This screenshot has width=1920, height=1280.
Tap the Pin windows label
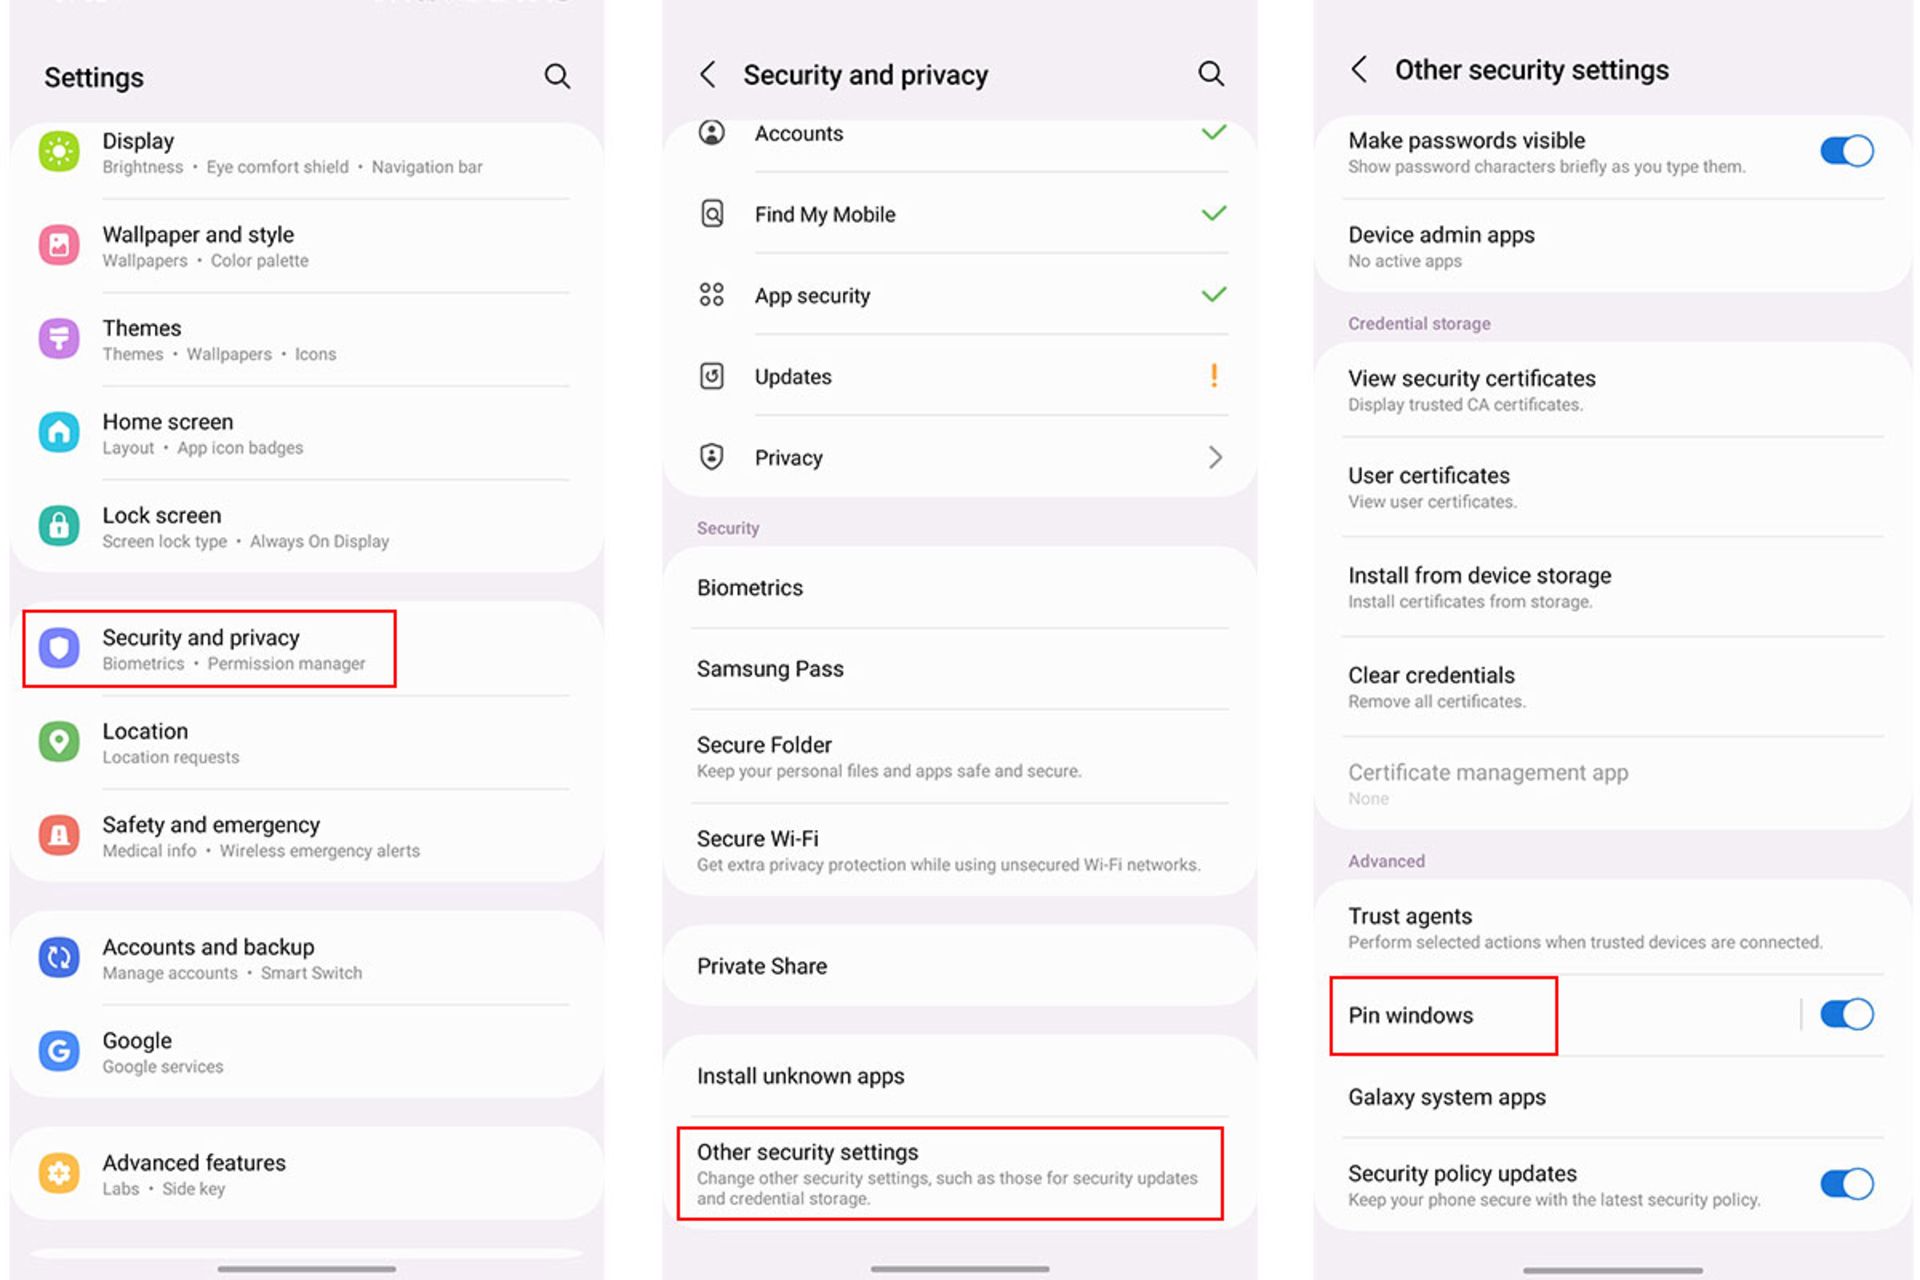click(1410, 1015)
